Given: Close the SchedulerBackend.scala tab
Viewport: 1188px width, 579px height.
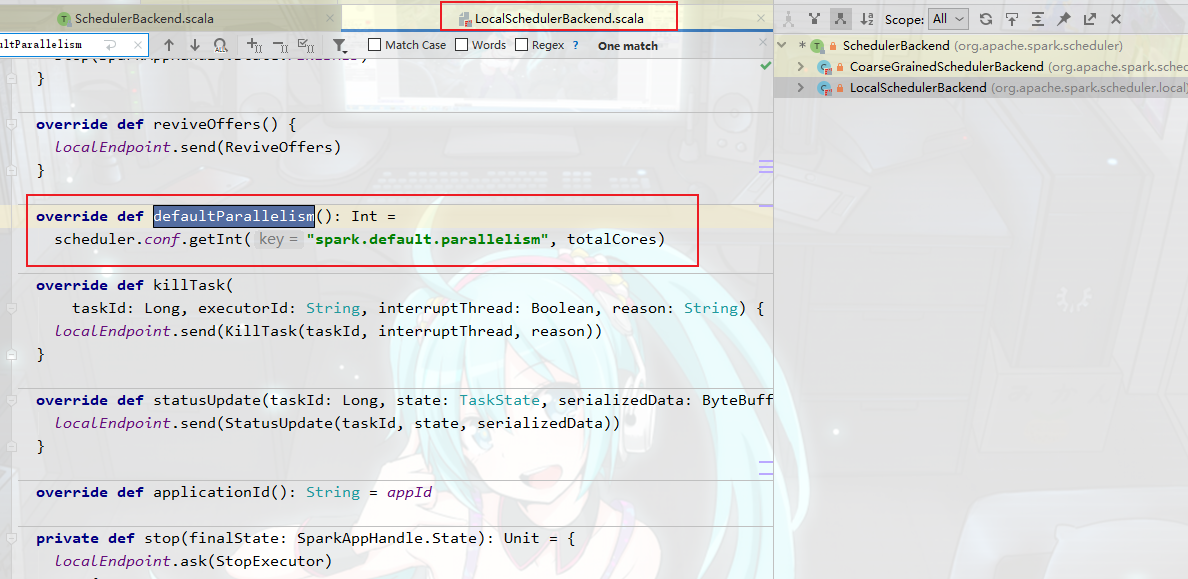Looking at the screenshot, I should click(x=330, y=18).
